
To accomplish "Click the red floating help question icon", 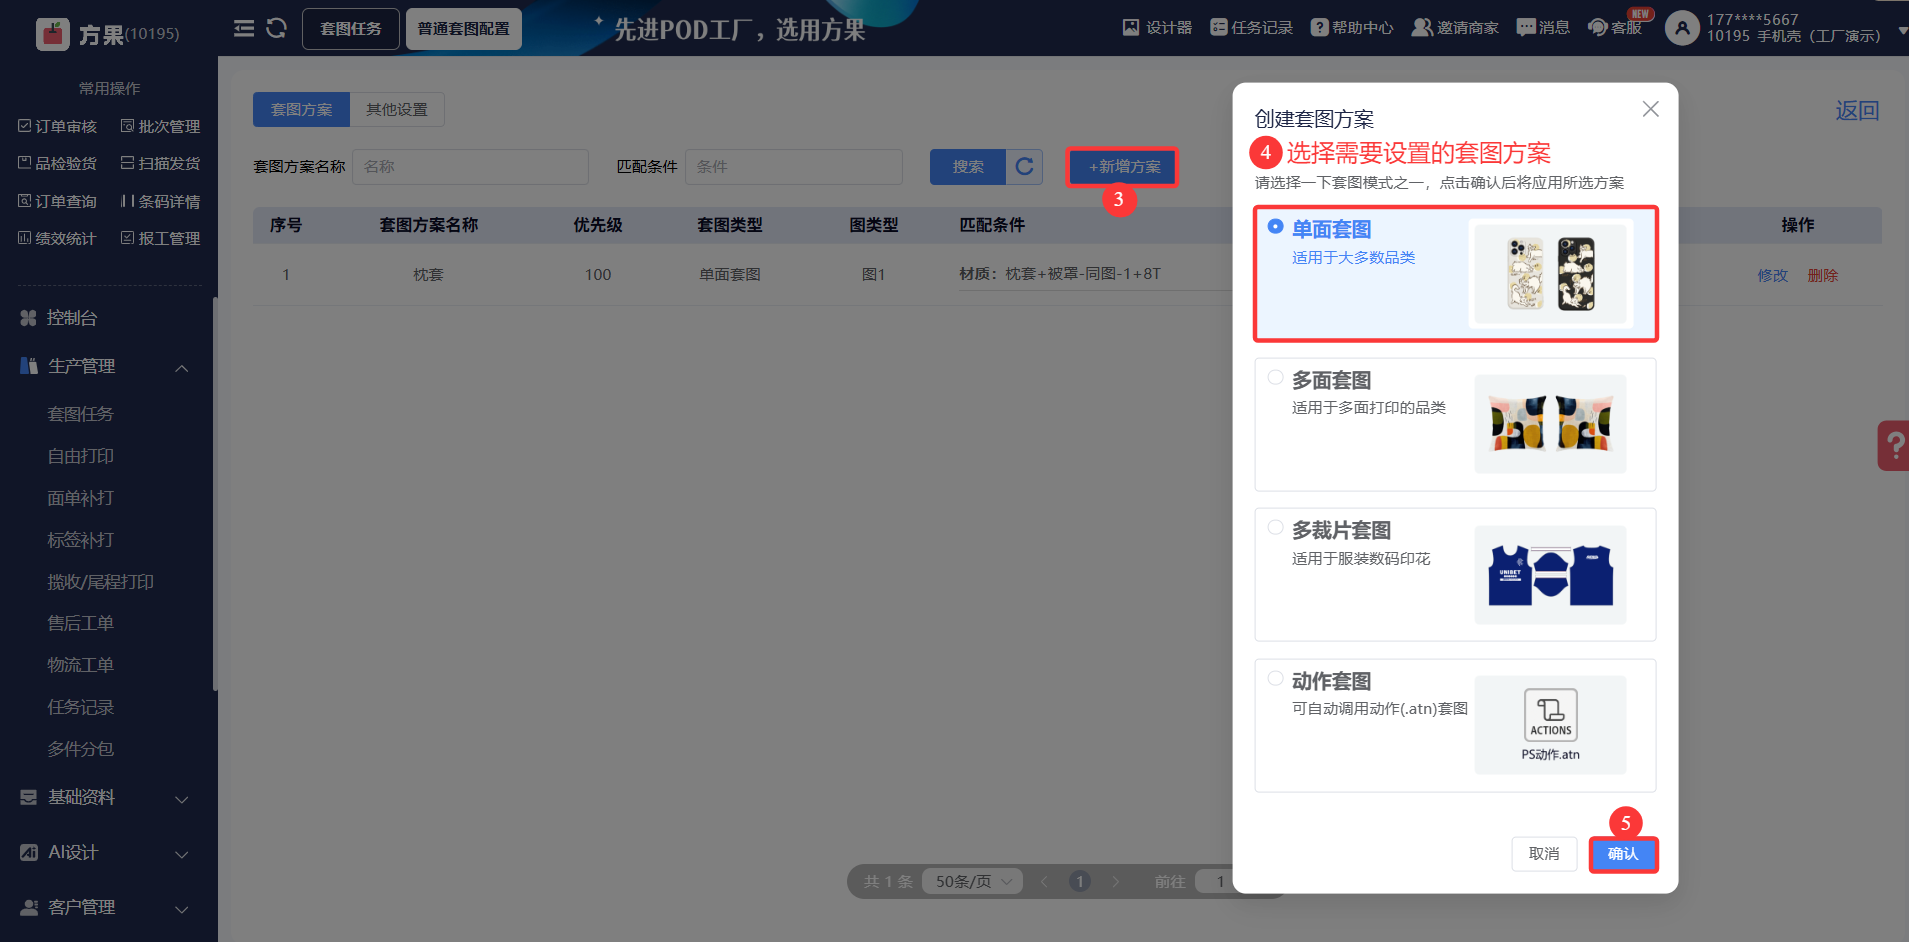I will point(1893,445).
